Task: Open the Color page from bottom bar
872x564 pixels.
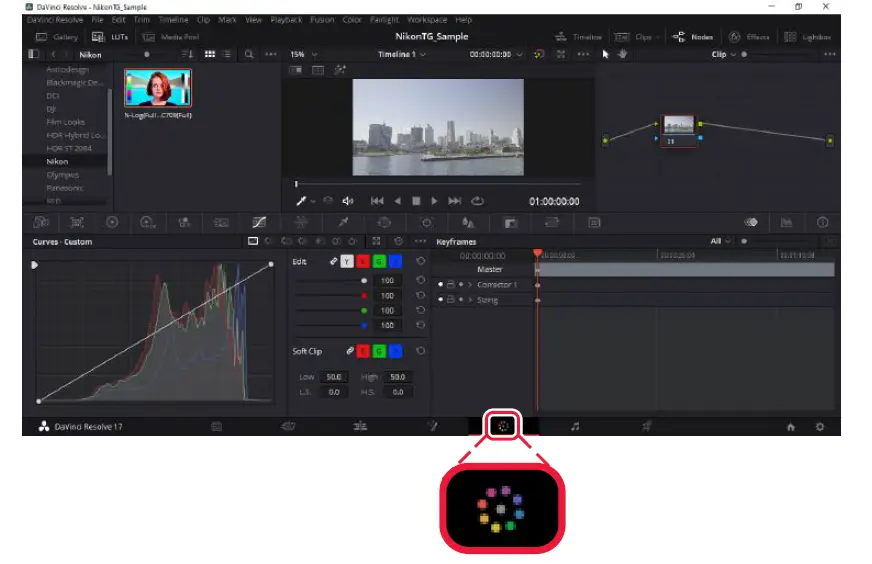Action: 503,426
